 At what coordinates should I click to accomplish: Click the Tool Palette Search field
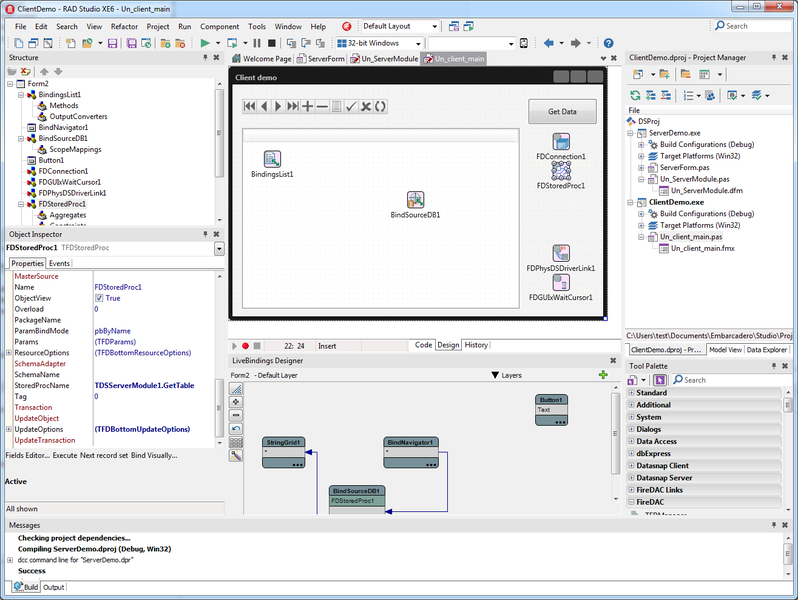click(x=731, y=380)
